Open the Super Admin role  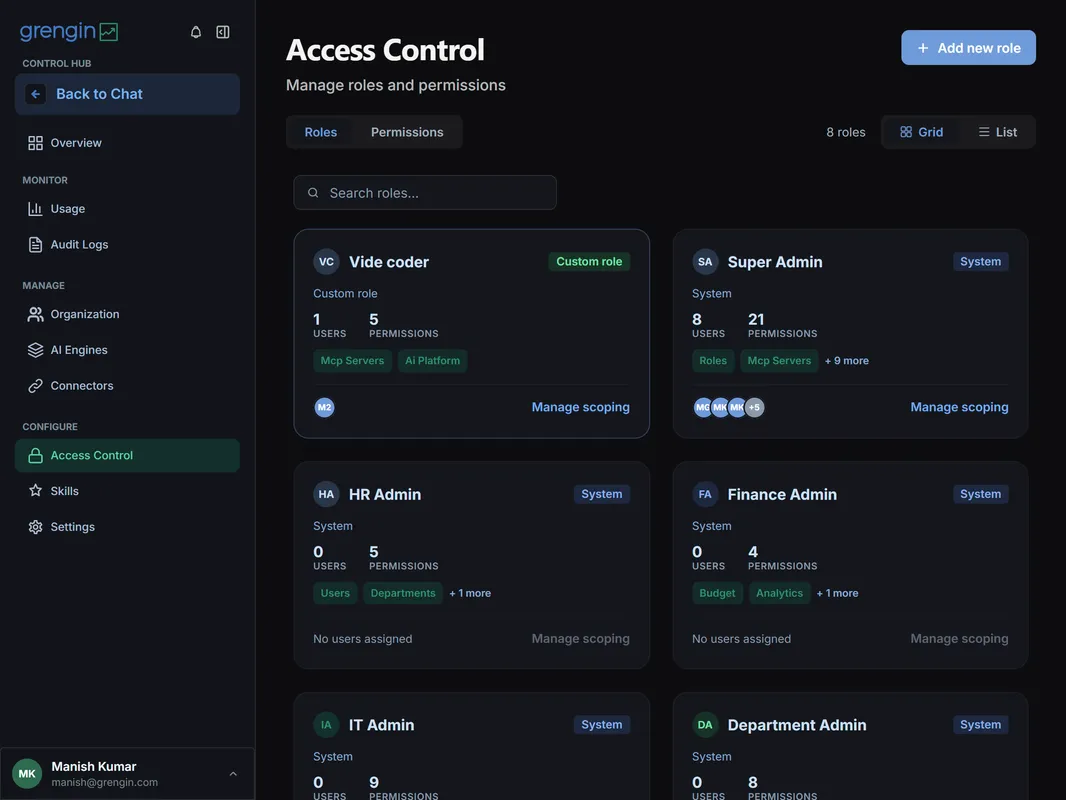point(775,262)
